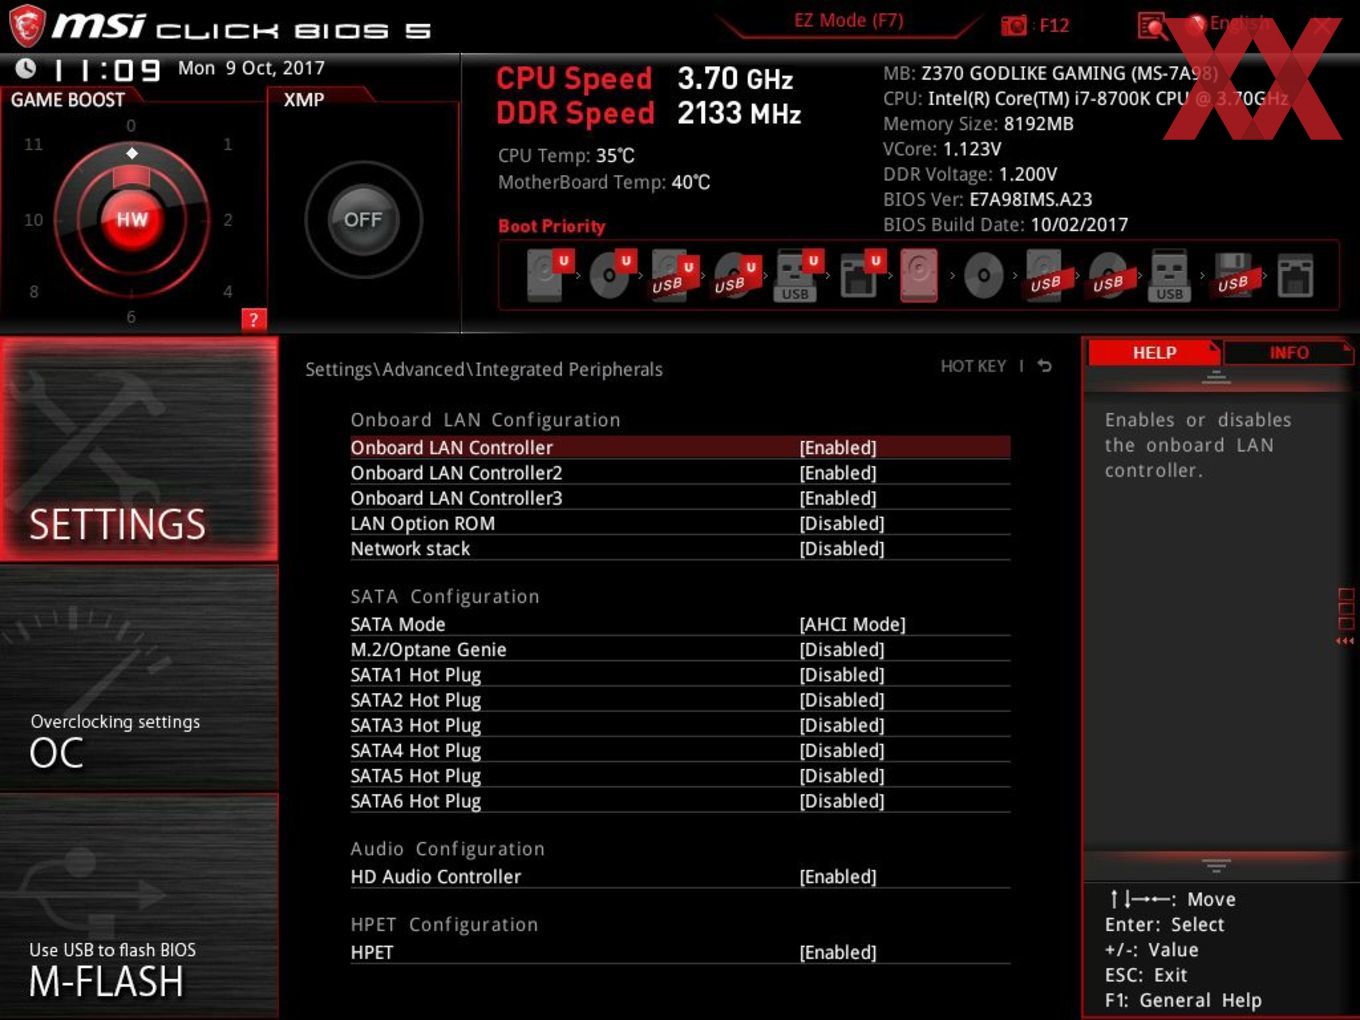Click the Onboard LAN Configuration heading

pyautogui.click(x=485, y=420)
